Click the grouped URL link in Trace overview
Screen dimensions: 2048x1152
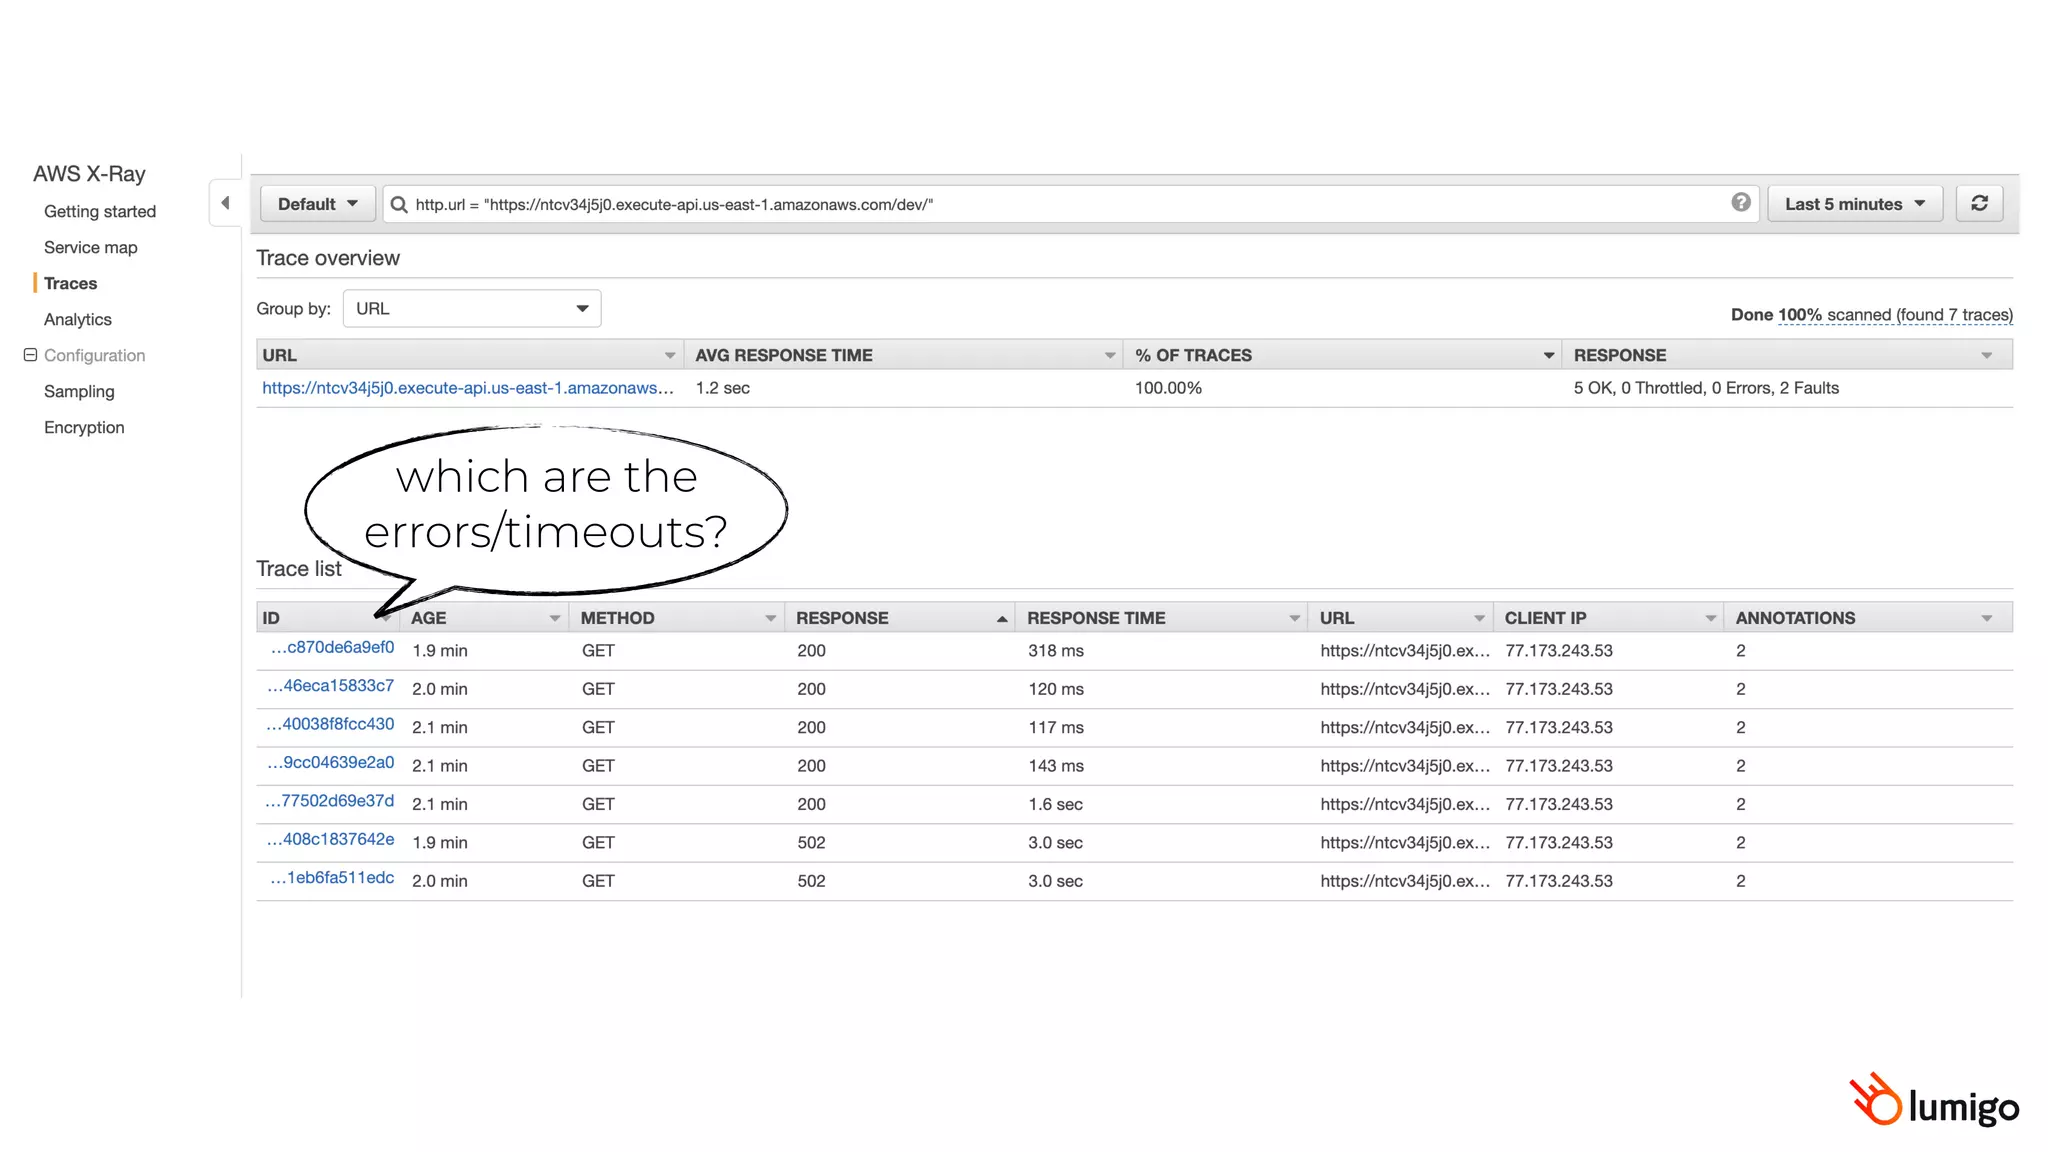[467, 388]
